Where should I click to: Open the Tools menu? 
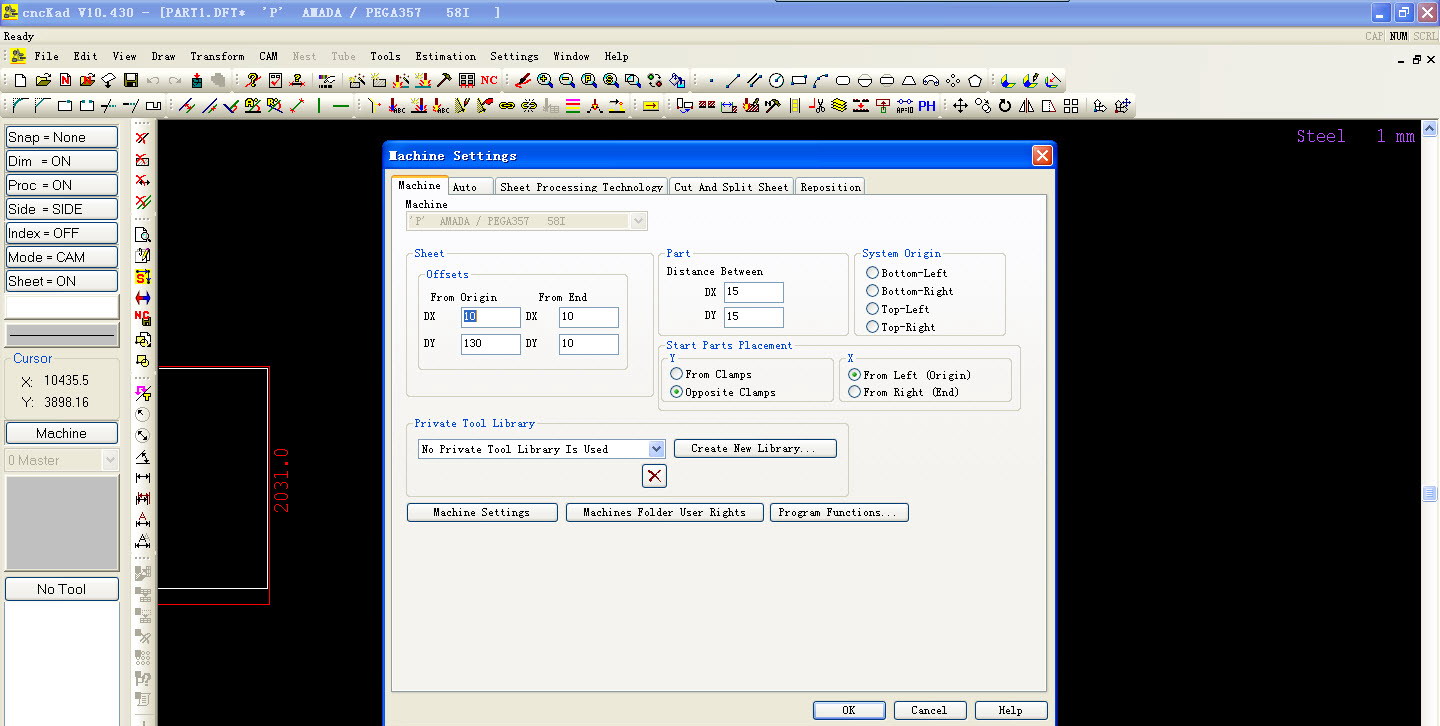coord(385,56)
